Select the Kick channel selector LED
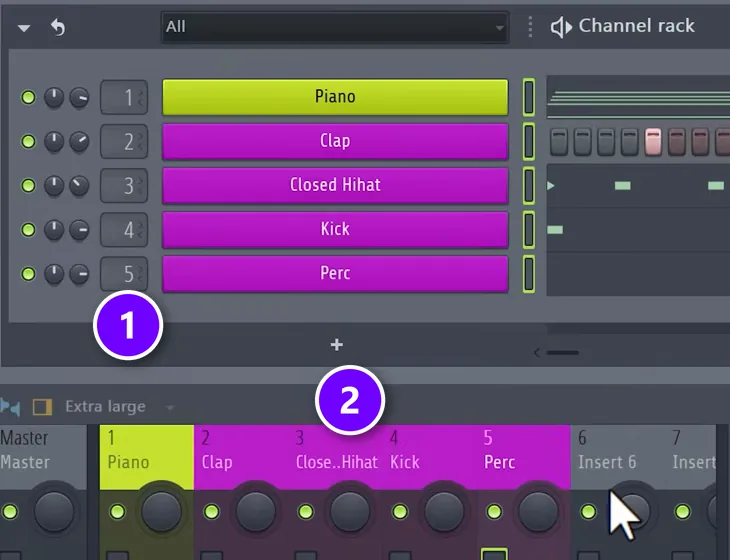 tap(529, 229)
